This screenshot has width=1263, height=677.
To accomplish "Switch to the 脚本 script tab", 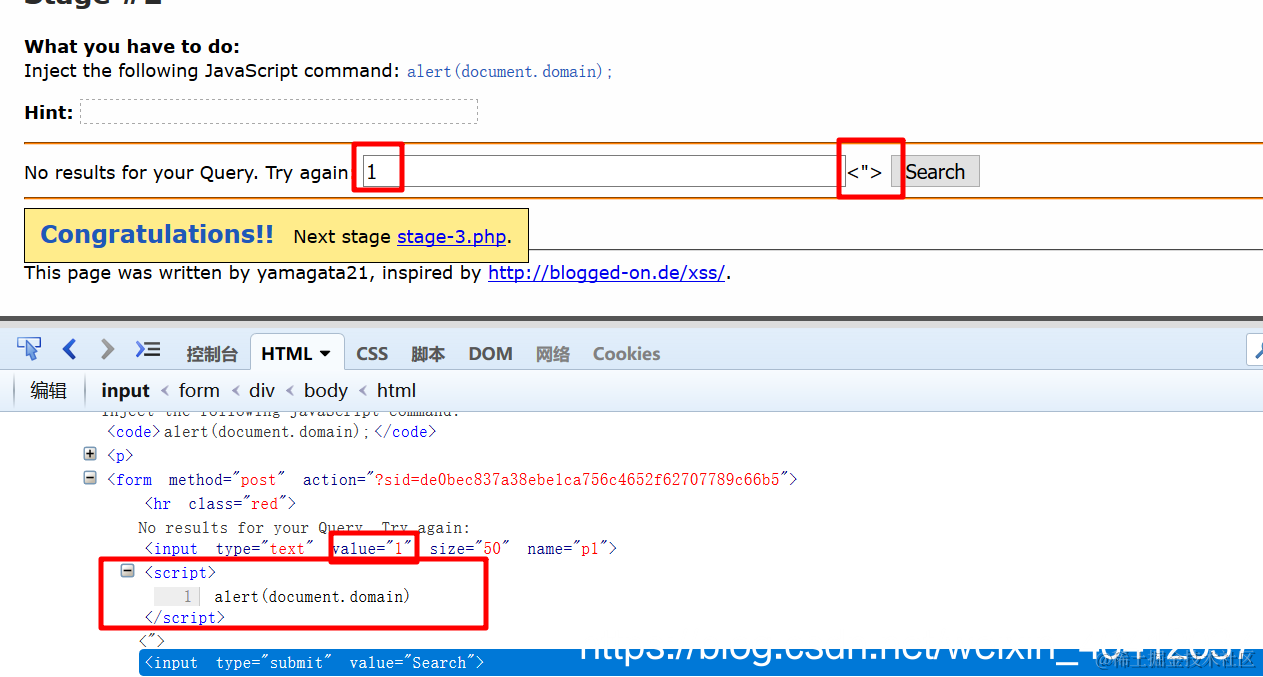I will pyautogui.click(x=428, y=353).
